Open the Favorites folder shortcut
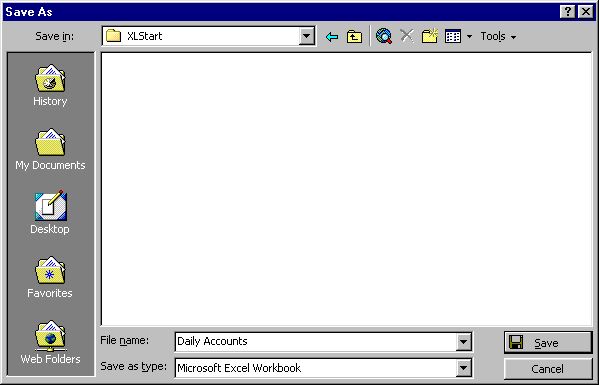The height and width of the screenshot is (385, 599). [50, 277]
